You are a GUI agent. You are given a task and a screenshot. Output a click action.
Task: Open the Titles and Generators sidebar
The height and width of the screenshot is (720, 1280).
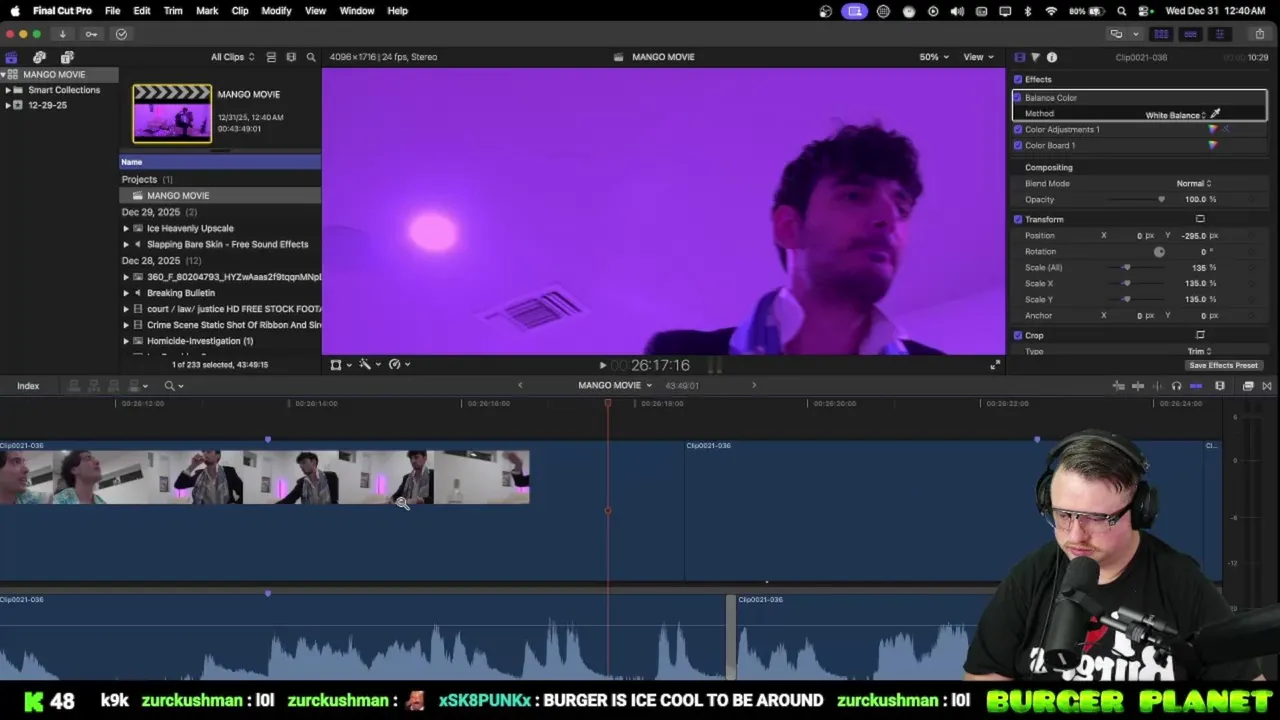[x=67, y=57]
